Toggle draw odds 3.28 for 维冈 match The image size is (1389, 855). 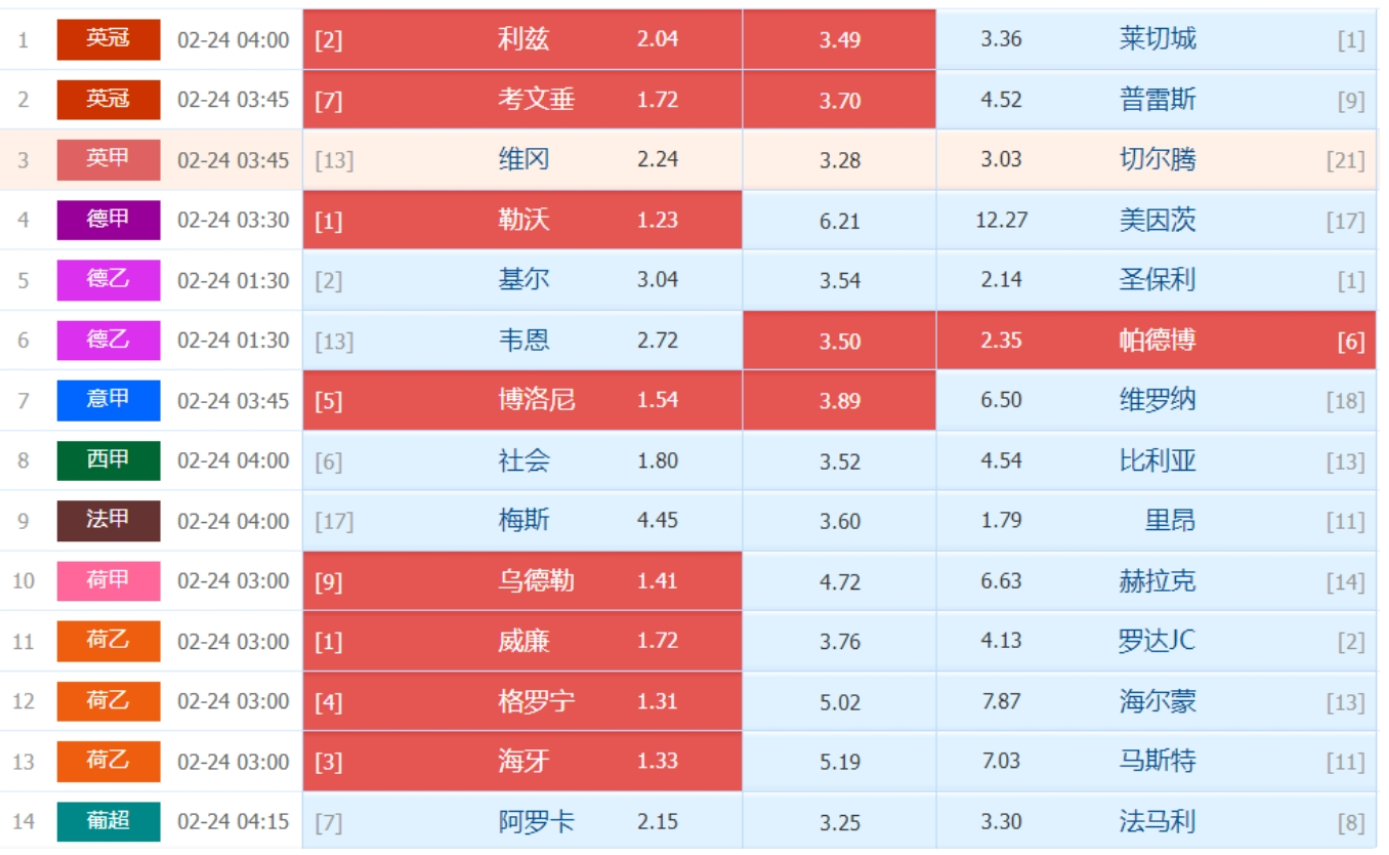click(840, 160)
